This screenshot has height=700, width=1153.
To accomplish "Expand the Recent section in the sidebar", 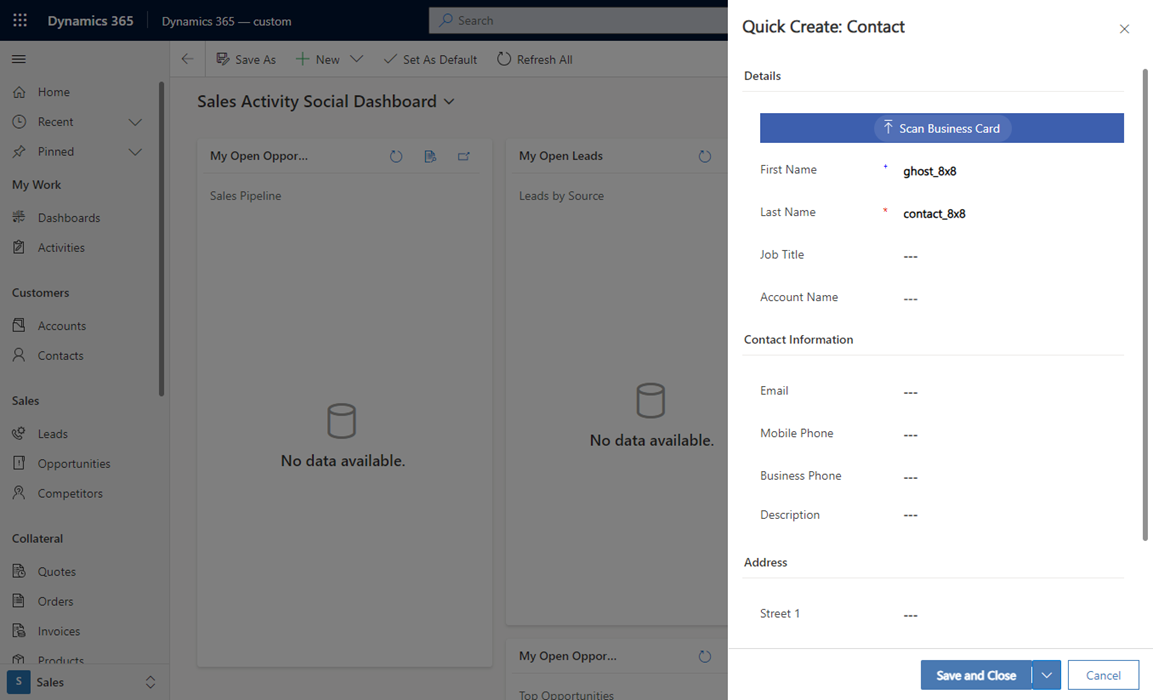I will tap(135, 122).
